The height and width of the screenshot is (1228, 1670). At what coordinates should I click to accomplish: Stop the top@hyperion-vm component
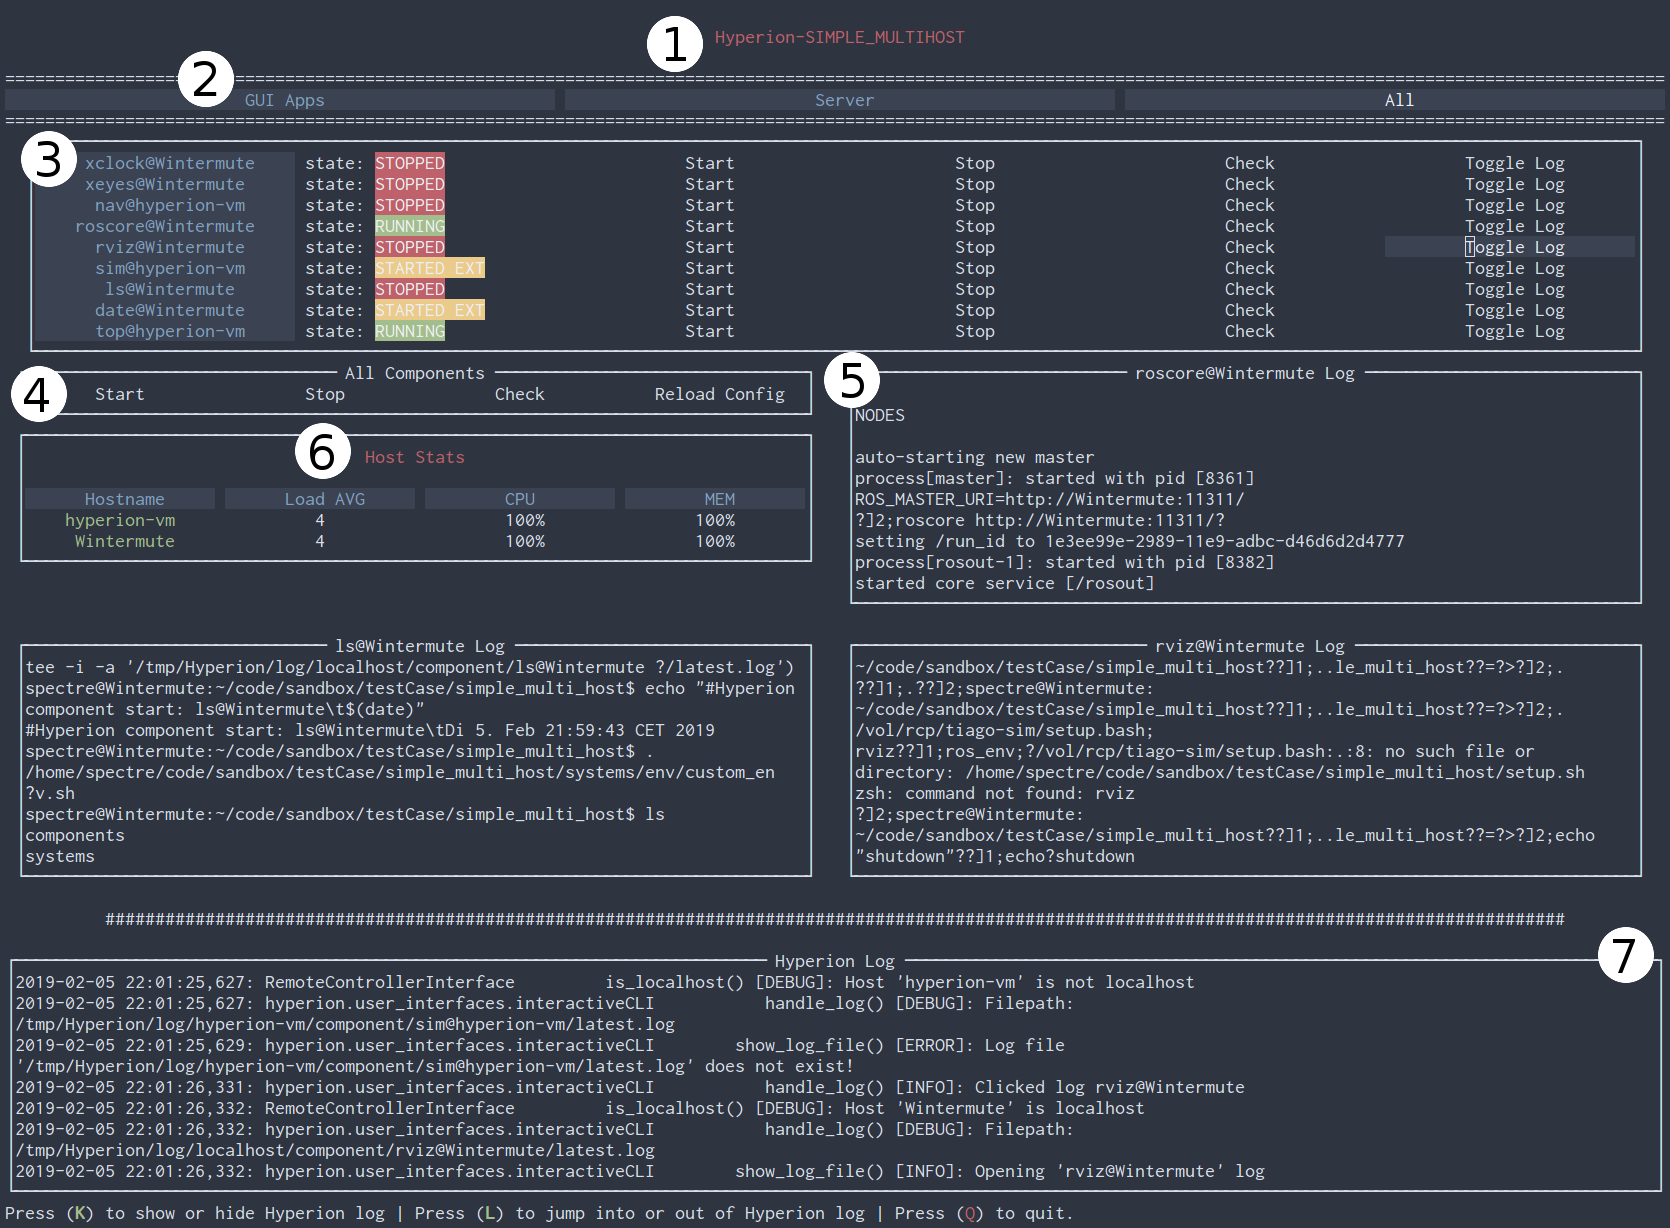tap(974, 331)
